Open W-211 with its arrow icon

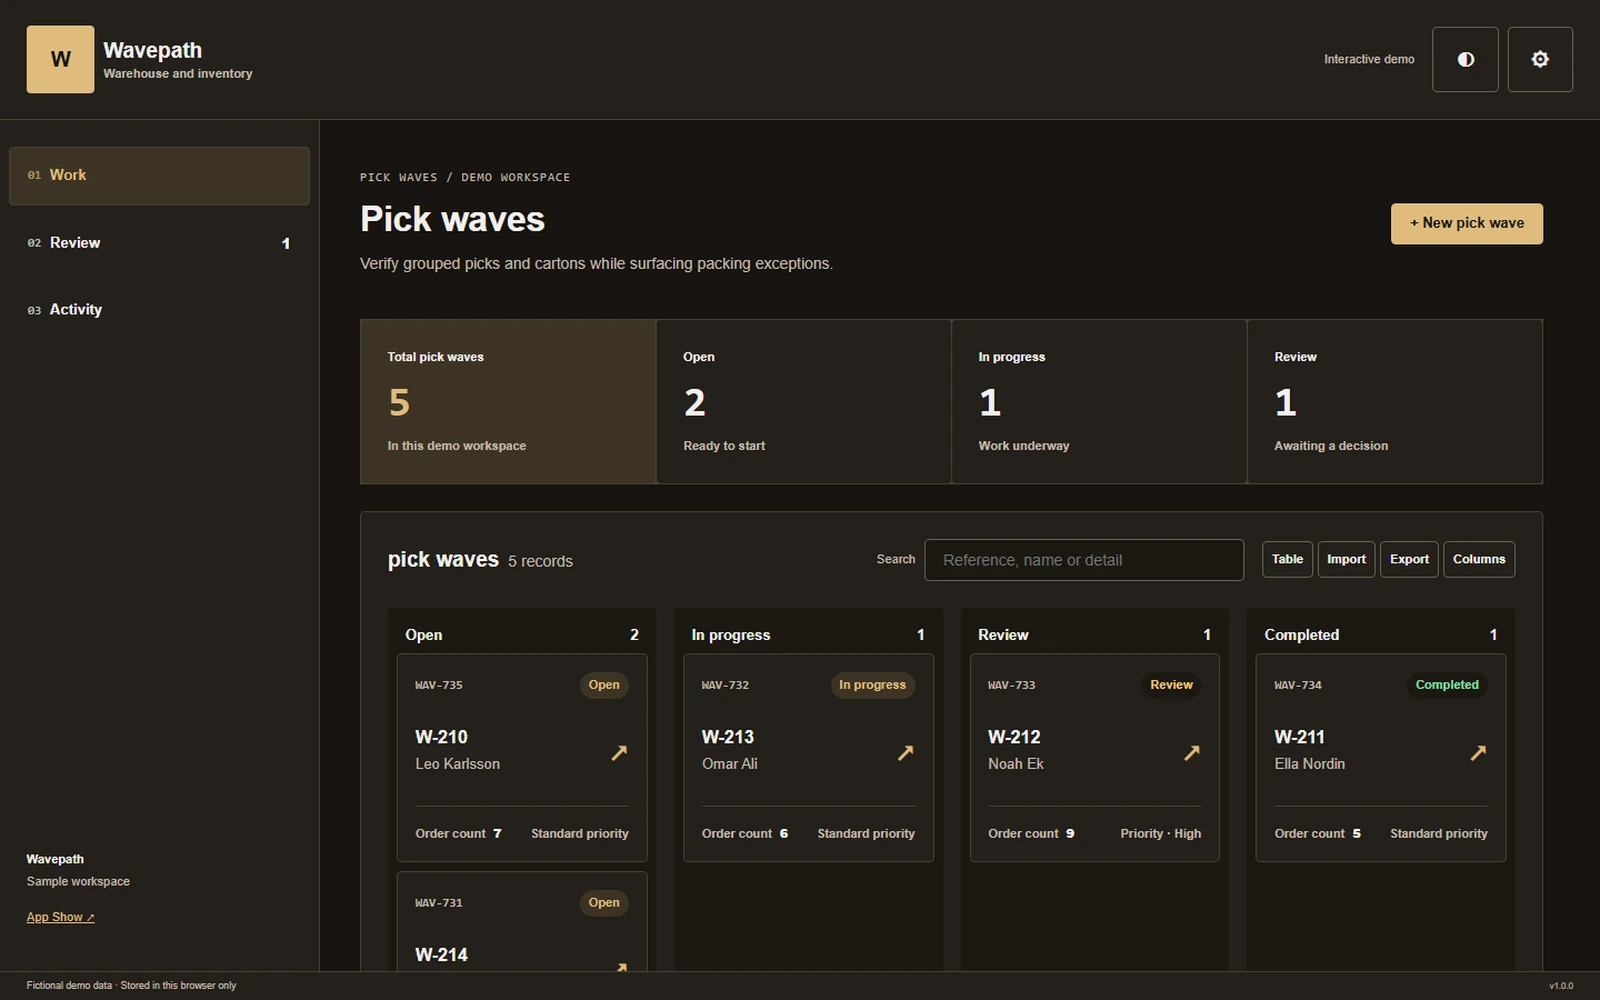click(1478, 752)
